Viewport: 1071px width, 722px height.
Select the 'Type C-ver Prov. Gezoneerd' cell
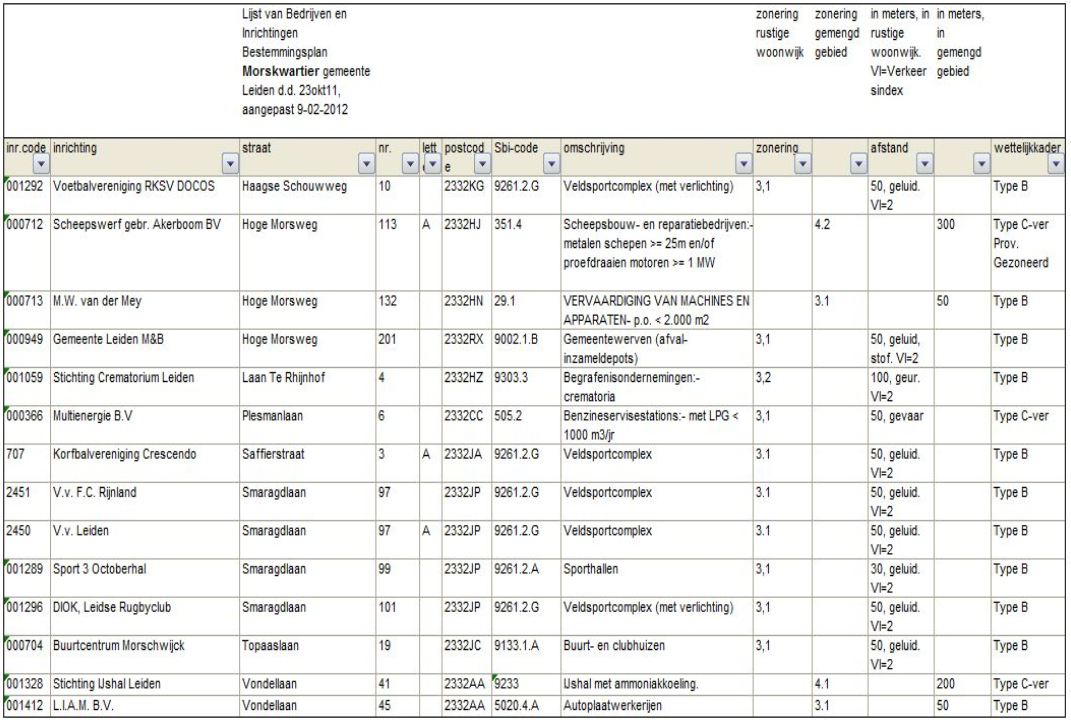coord(1028,252)
